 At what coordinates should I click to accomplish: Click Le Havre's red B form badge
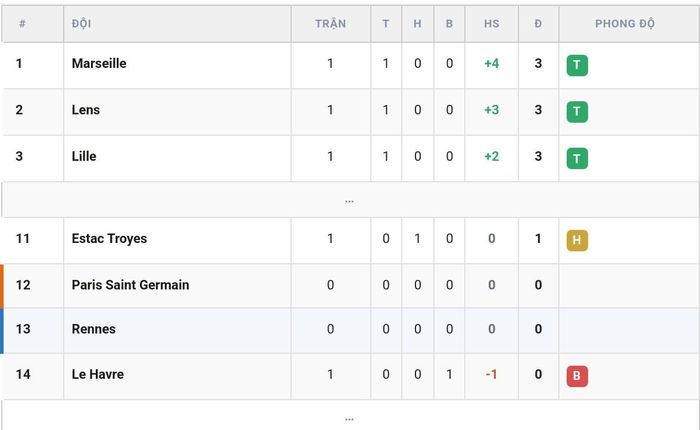coord(577,376)
